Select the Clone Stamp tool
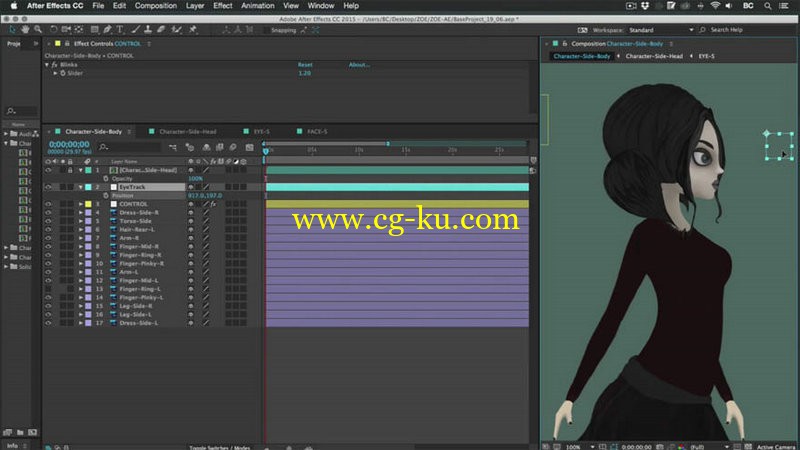Viewport: 800px width, 450px height. click(148, 30)
